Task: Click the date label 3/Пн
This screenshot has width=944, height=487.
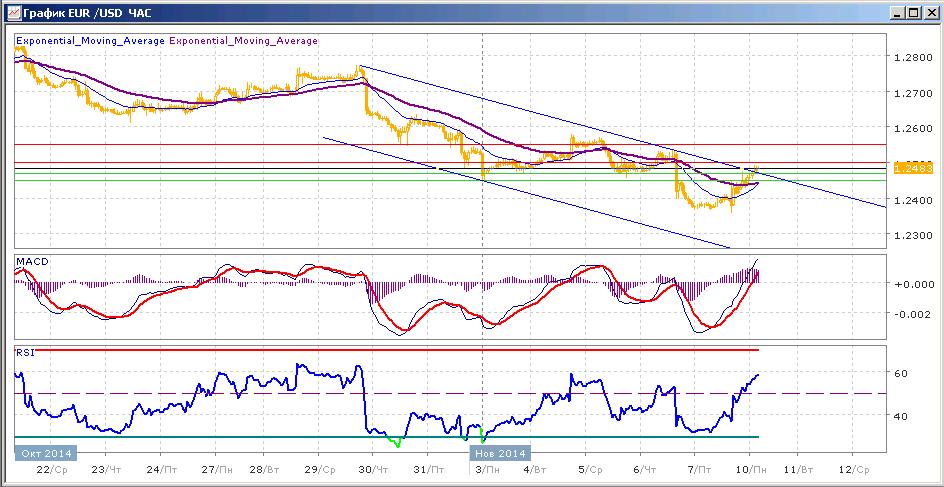Action: pyautogui.click(x=486, y=470)
